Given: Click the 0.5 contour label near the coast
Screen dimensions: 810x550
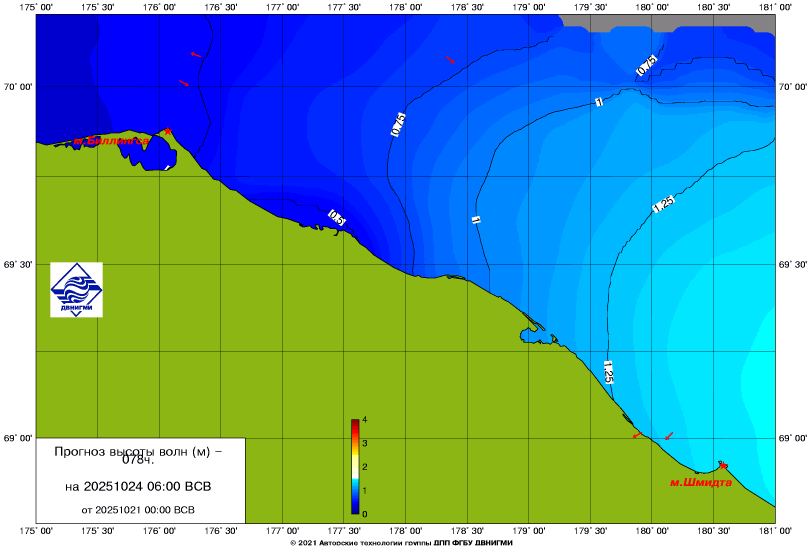Looking at the screenshot, I should tap(337, 217).
